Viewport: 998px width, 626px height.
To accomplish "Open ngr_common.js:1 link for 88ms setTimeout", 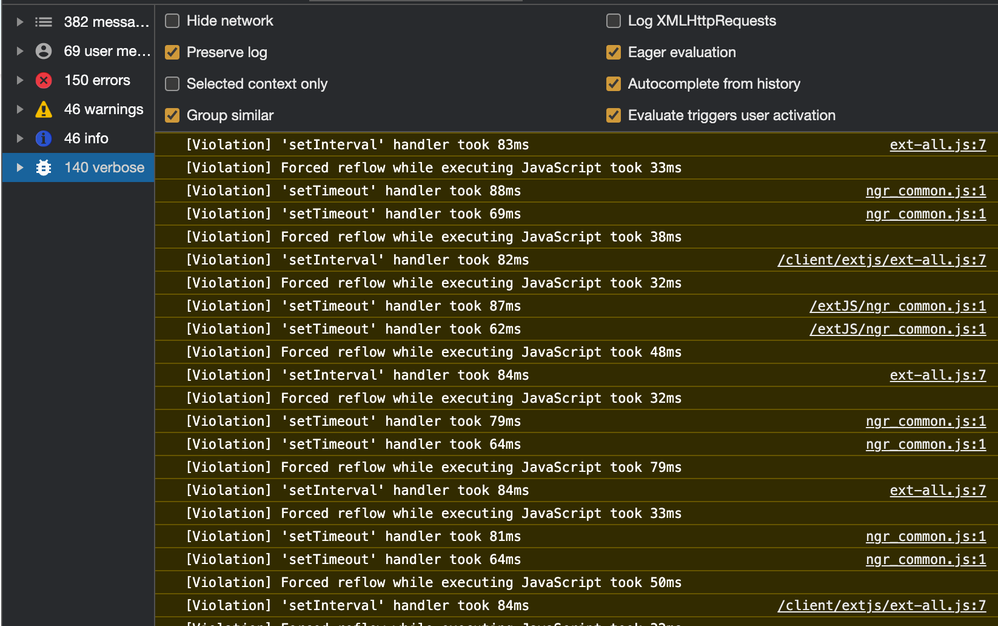I will point(925,191).
